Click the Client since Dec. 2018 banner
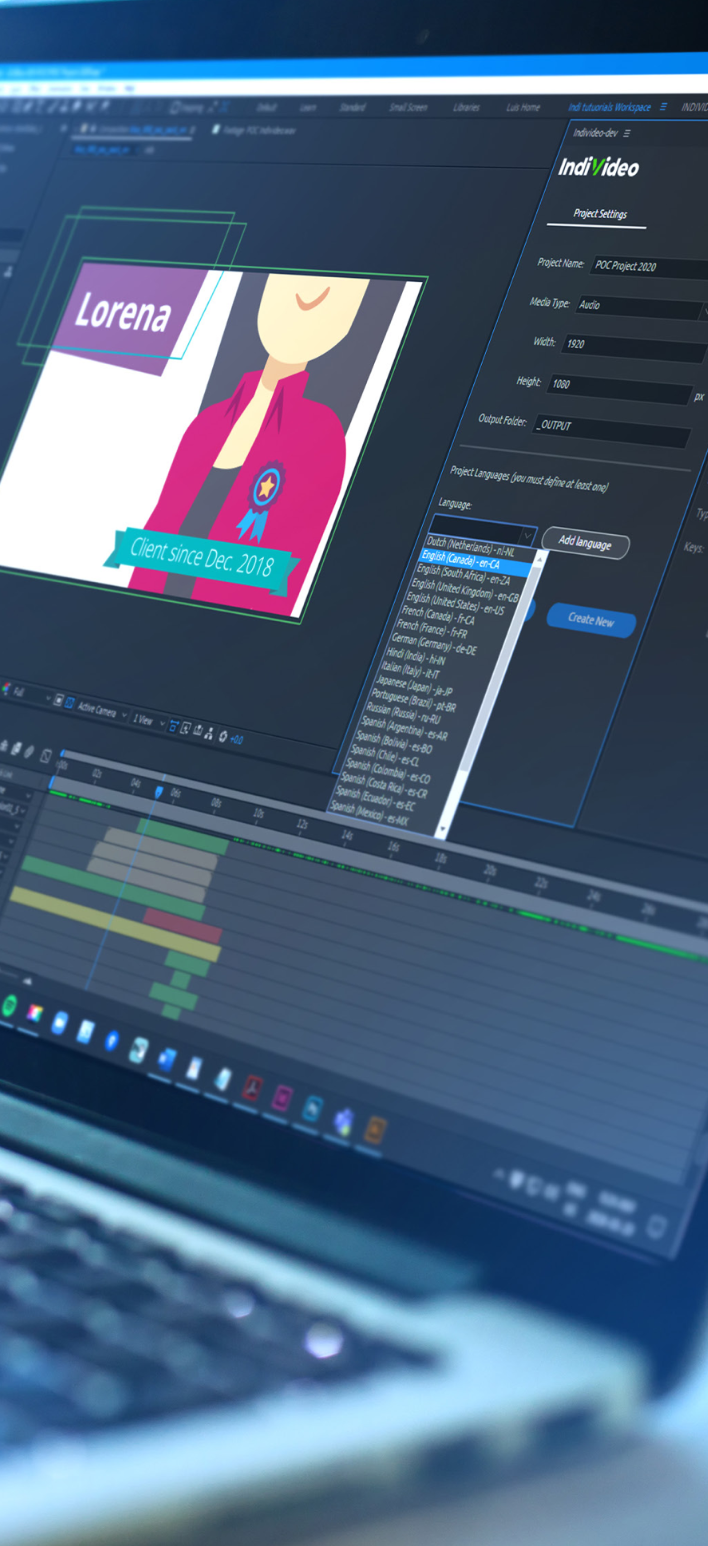The height and width of the screenshot is (1546, 708). tap(201, 558)
